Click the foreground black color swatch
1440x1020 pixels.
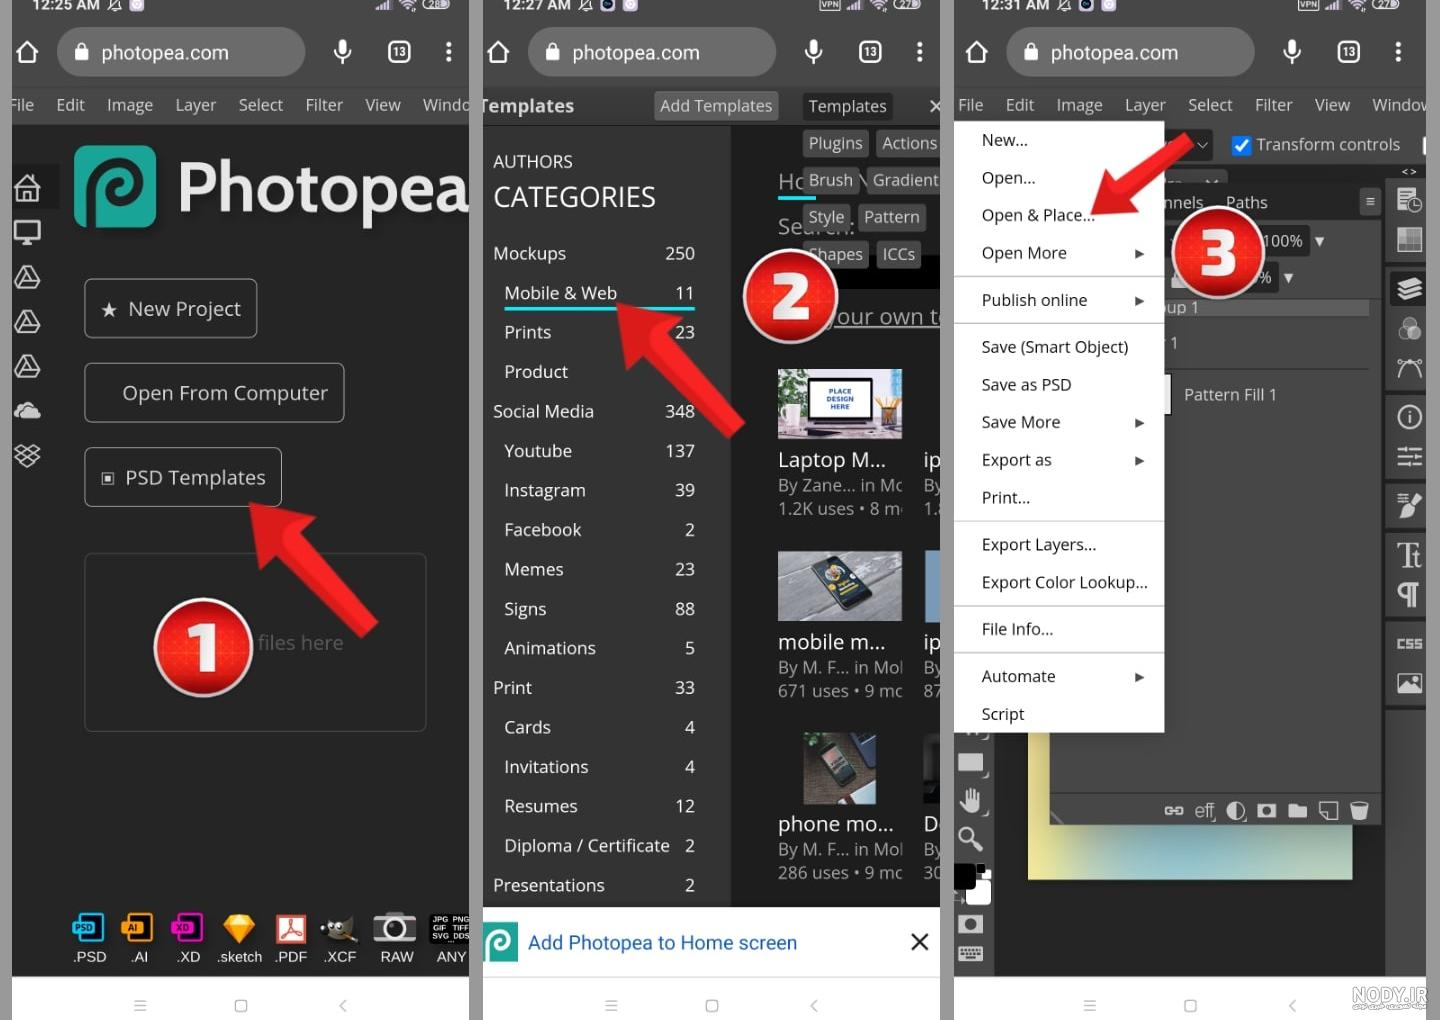[x=965, y=876]
